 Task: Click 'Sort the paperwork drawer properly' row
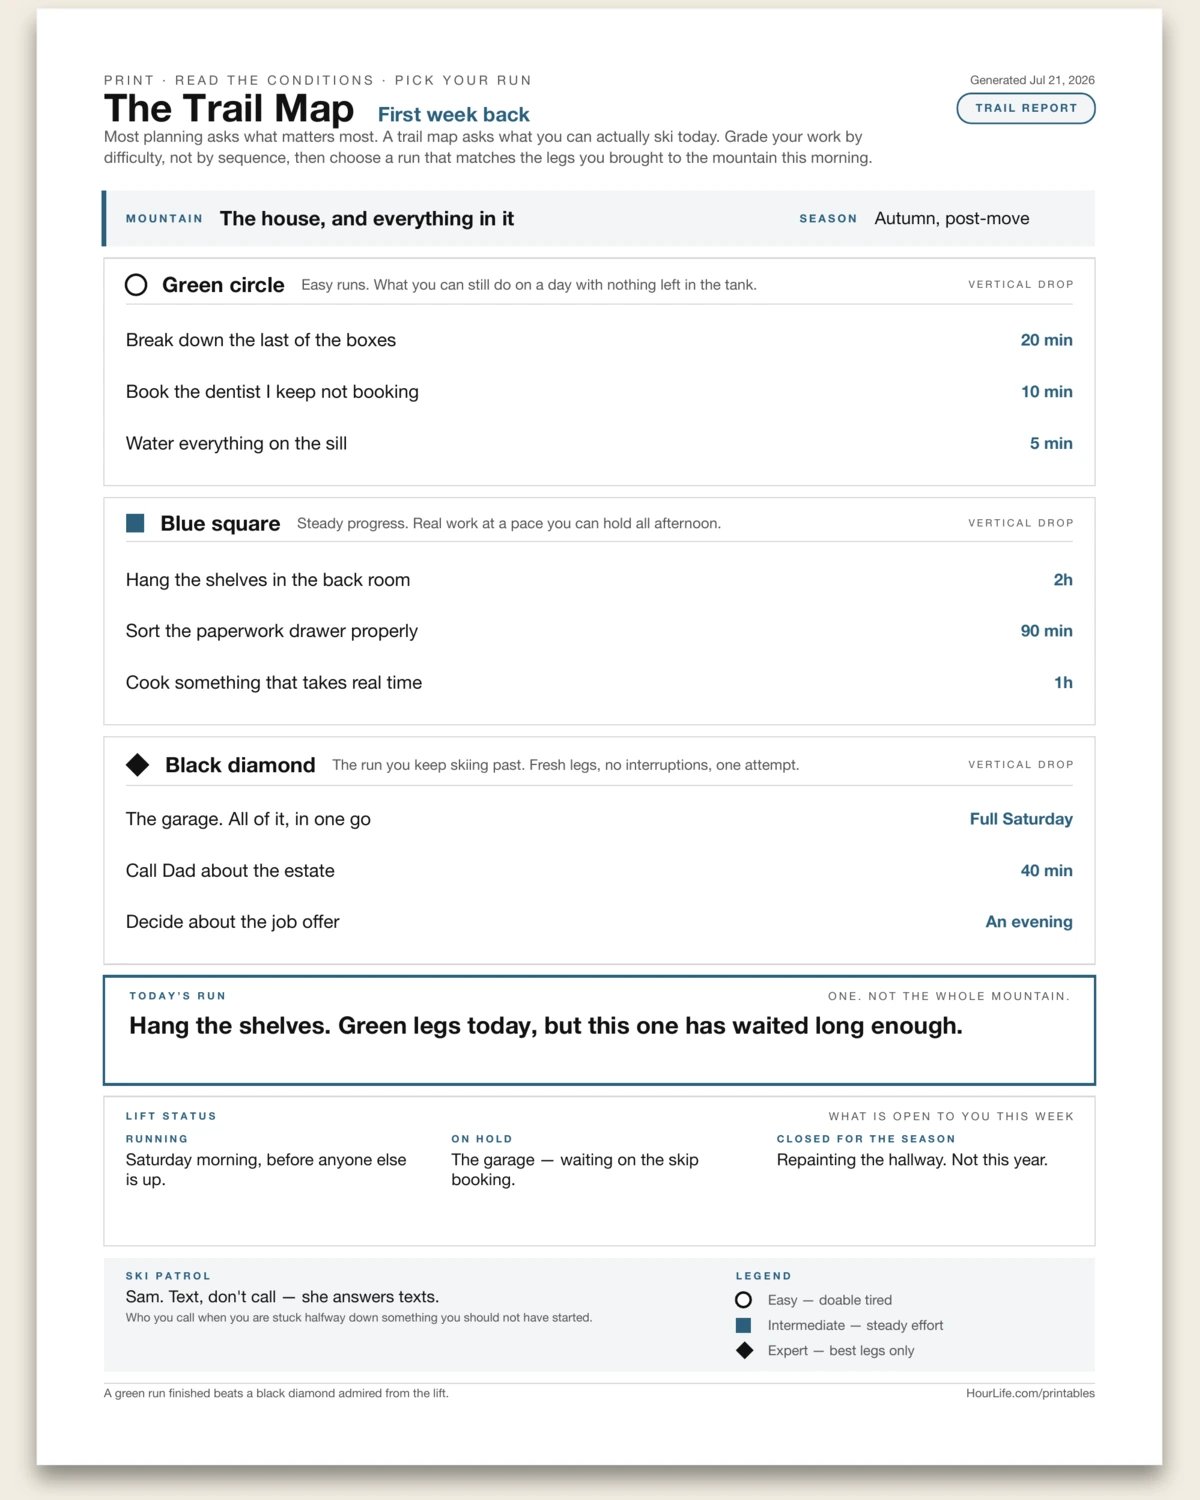[599, 631]
